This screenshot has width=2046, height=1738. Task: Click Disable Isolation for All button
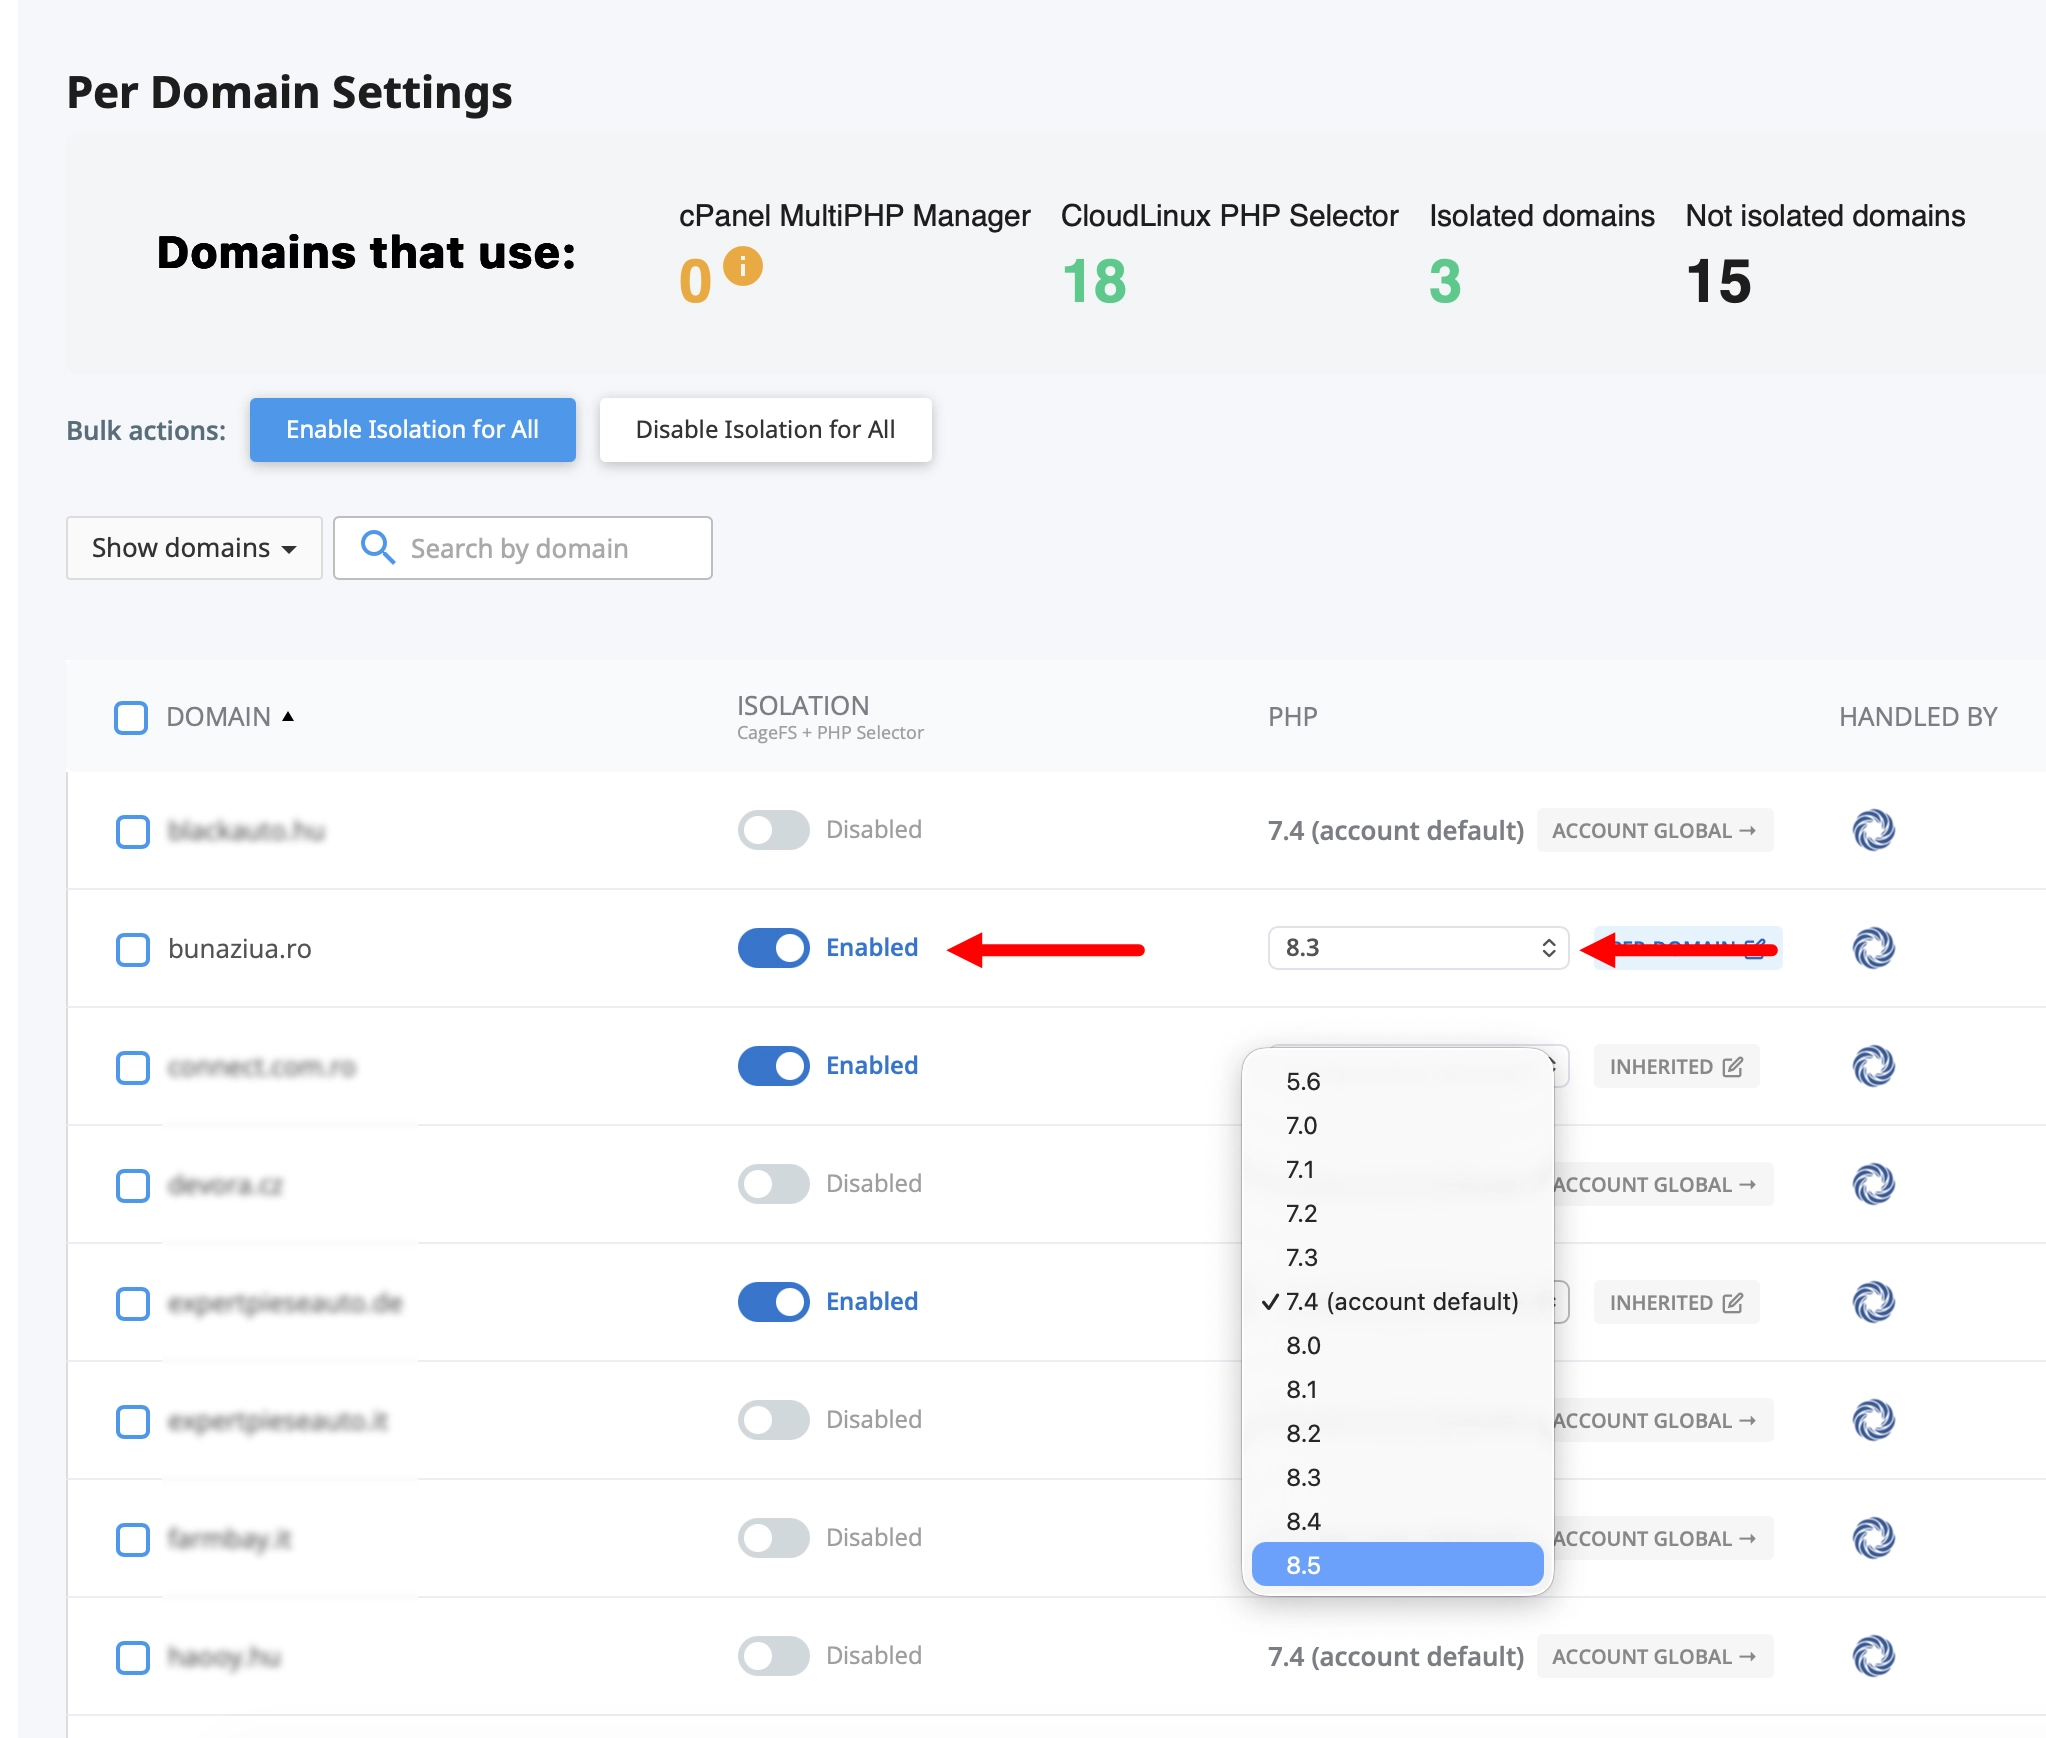pyautogui.click(x=765, y=430)
